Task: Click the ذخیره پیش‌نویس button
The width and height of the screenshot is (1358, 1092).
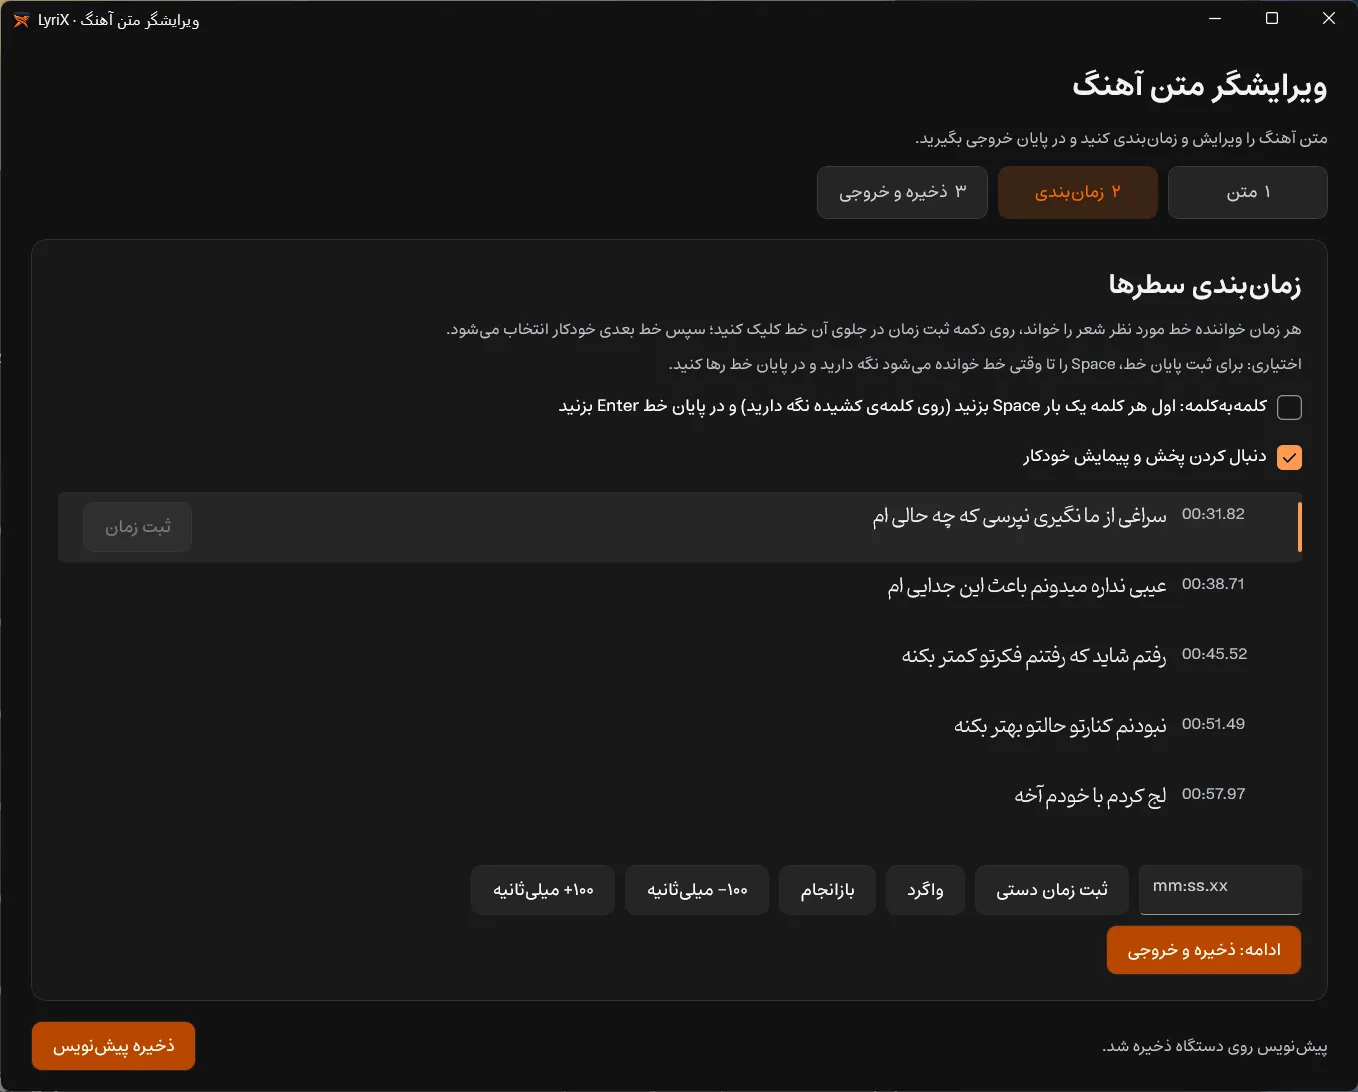Action: tap(113, 1046)
